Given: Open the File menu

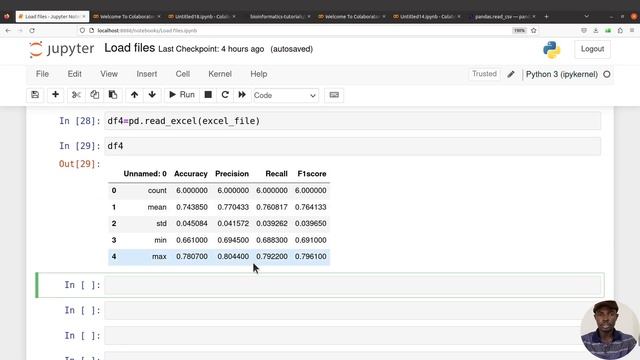Looking at the screenshot, I should 42,74.
